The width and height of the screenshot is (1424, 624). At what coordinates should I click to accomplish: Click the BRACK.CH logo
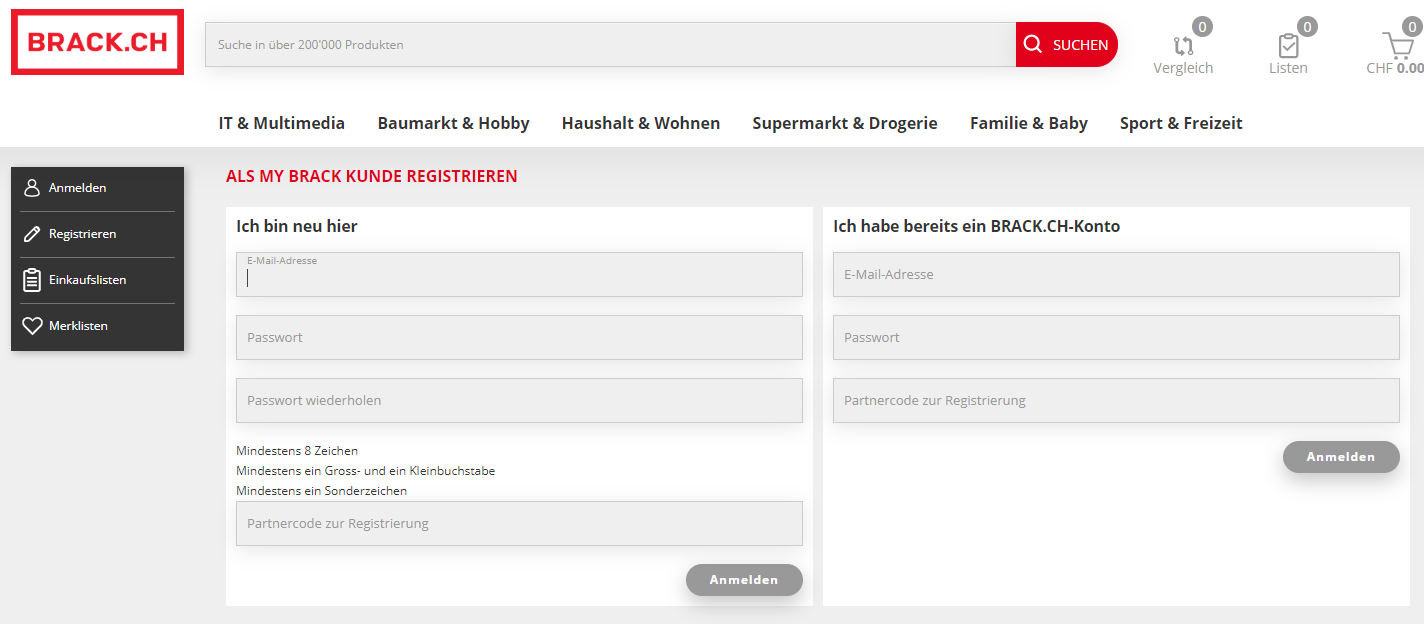click(x=97, y=42)
